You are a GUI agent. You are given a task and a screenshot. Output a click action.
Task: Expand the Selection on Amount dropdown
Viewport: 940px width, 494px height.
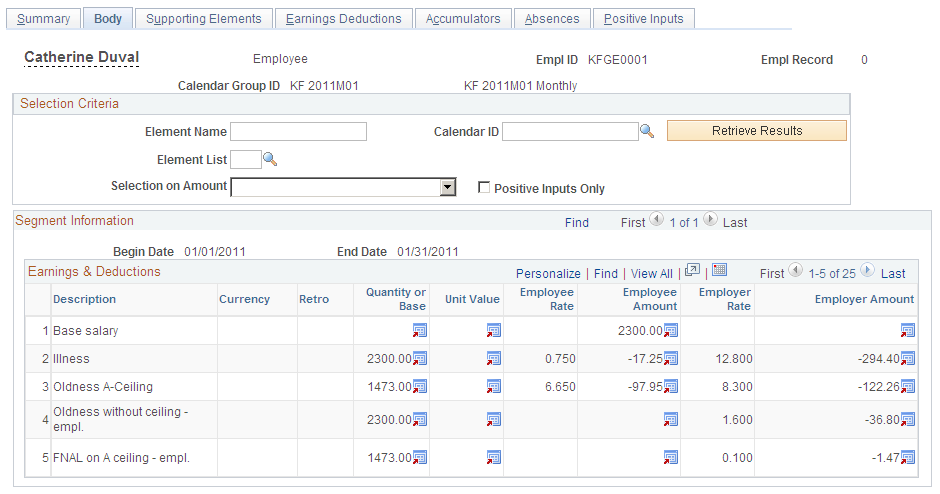tap(447, 188)
